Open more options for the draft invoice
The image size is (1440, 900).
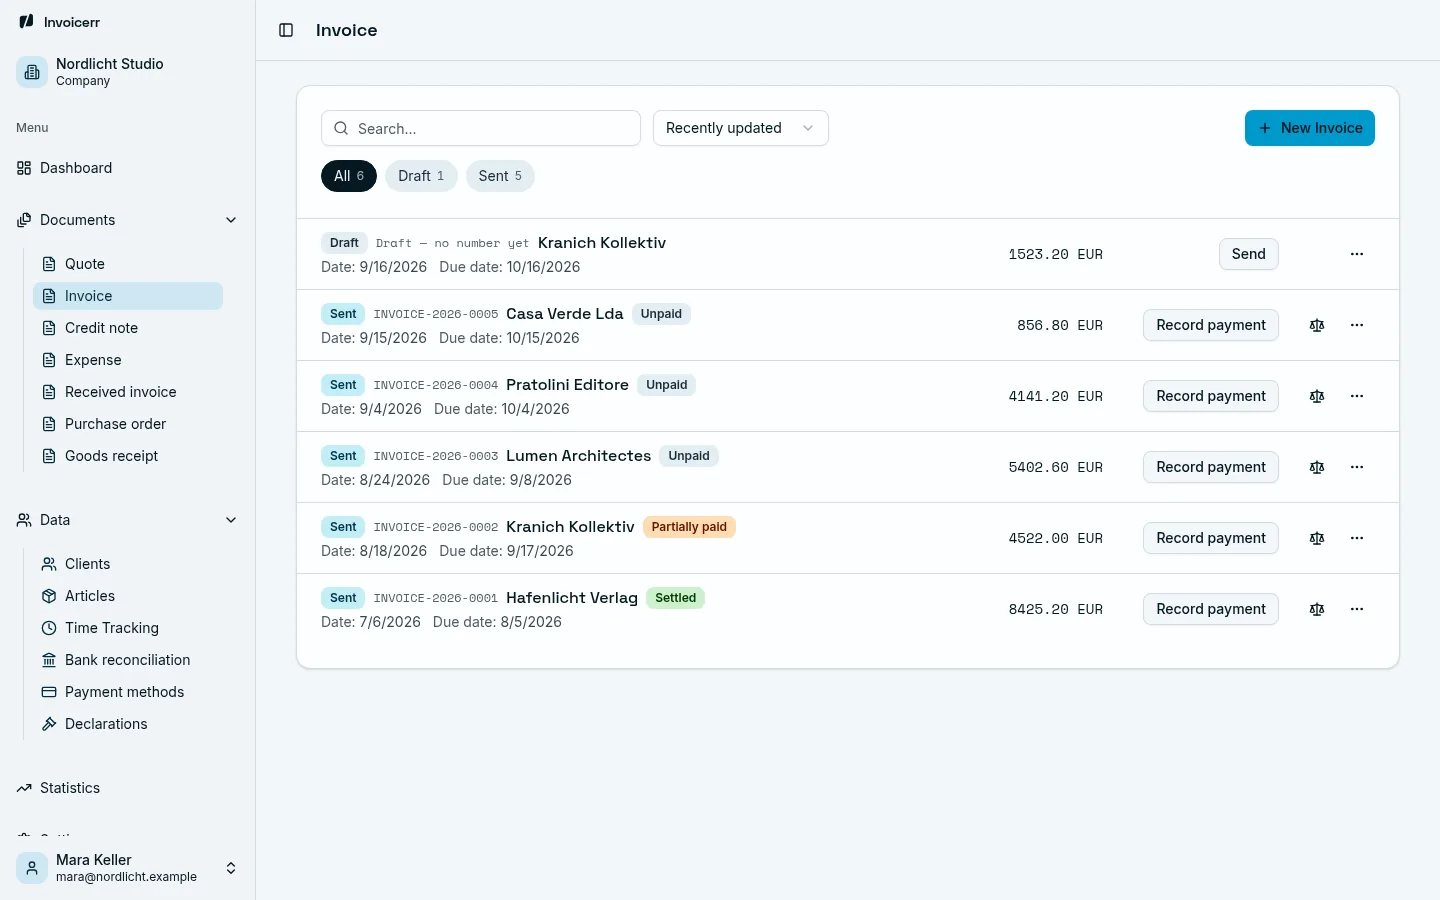1357,254
